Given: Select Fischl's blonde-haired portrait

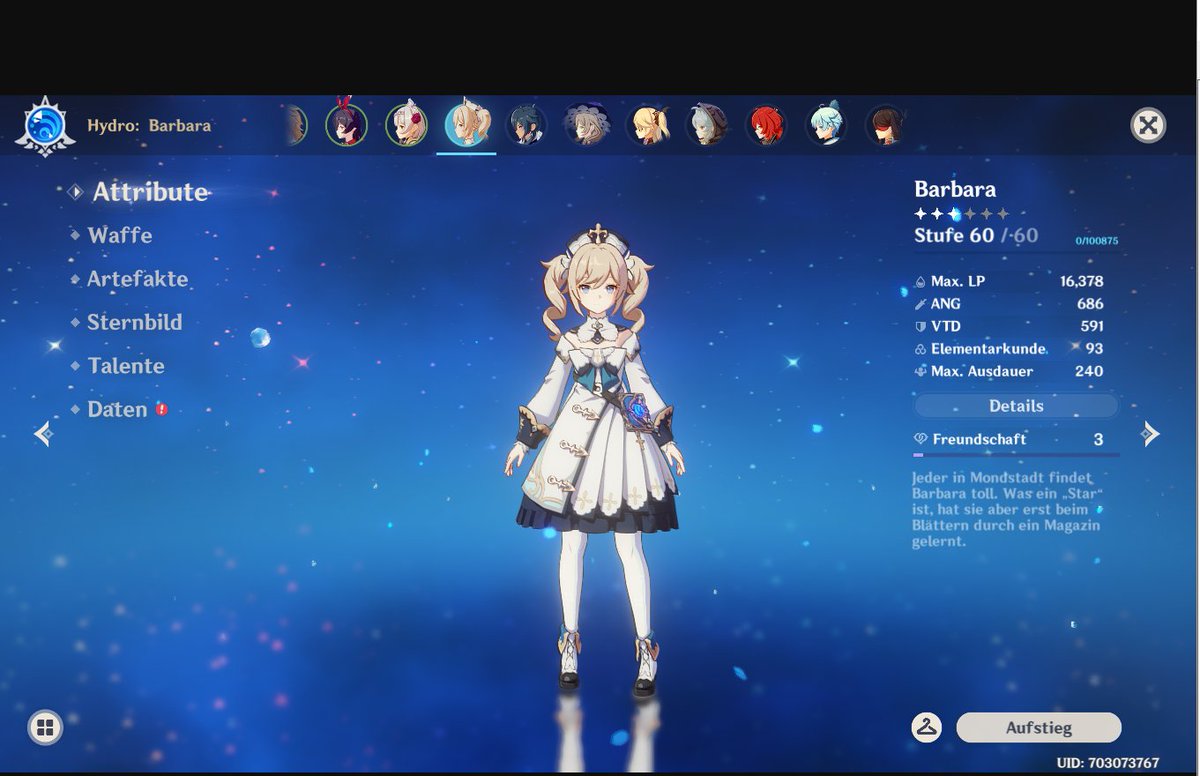Looking at the screenshot, I should point(646,125).
